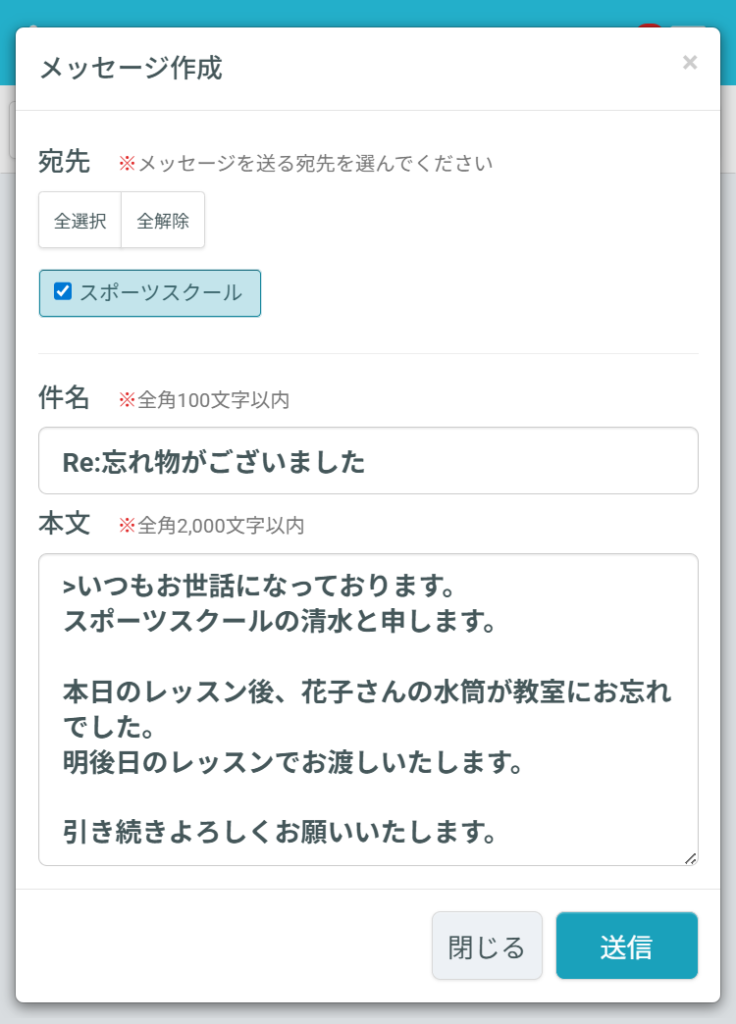Click the 本文 field label
The height and width of the screenshot is (1024, 736).
click(64, 524)
